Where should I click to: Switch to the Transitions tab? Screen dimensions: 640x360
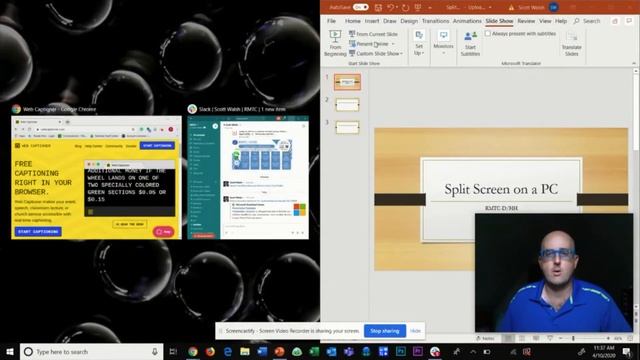pos(436,21)
